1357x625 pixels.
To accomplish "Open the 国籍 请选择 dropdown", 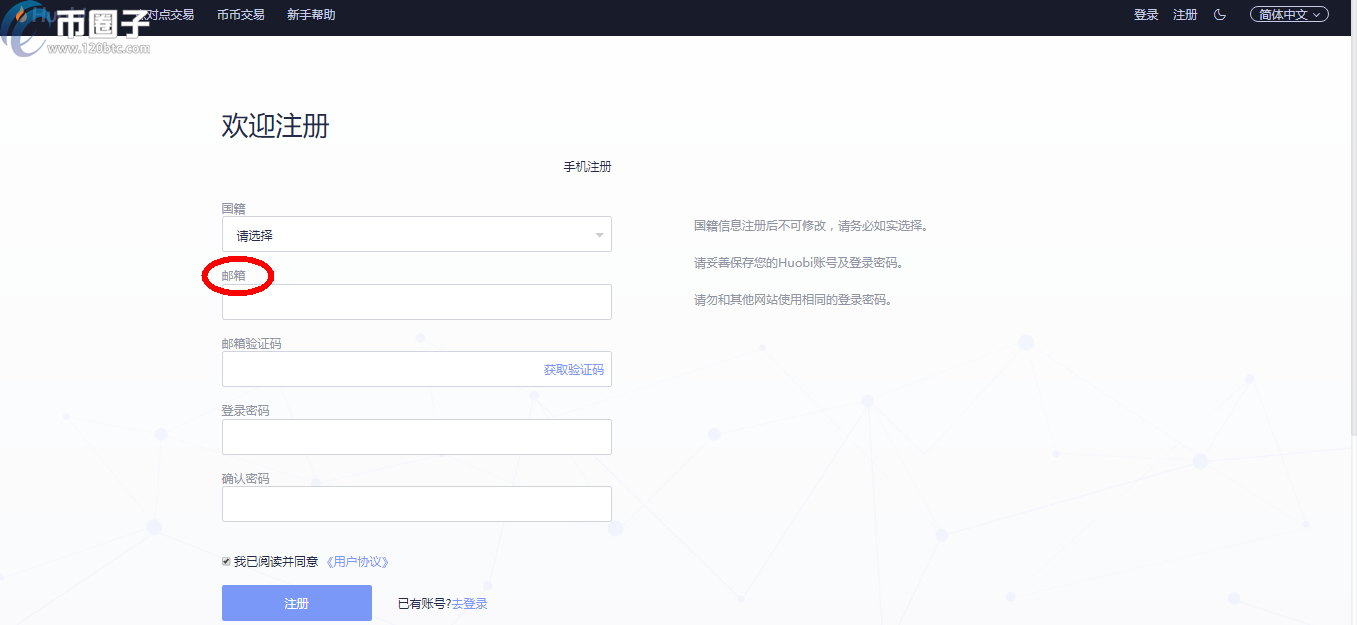I will tap(416, 234).
